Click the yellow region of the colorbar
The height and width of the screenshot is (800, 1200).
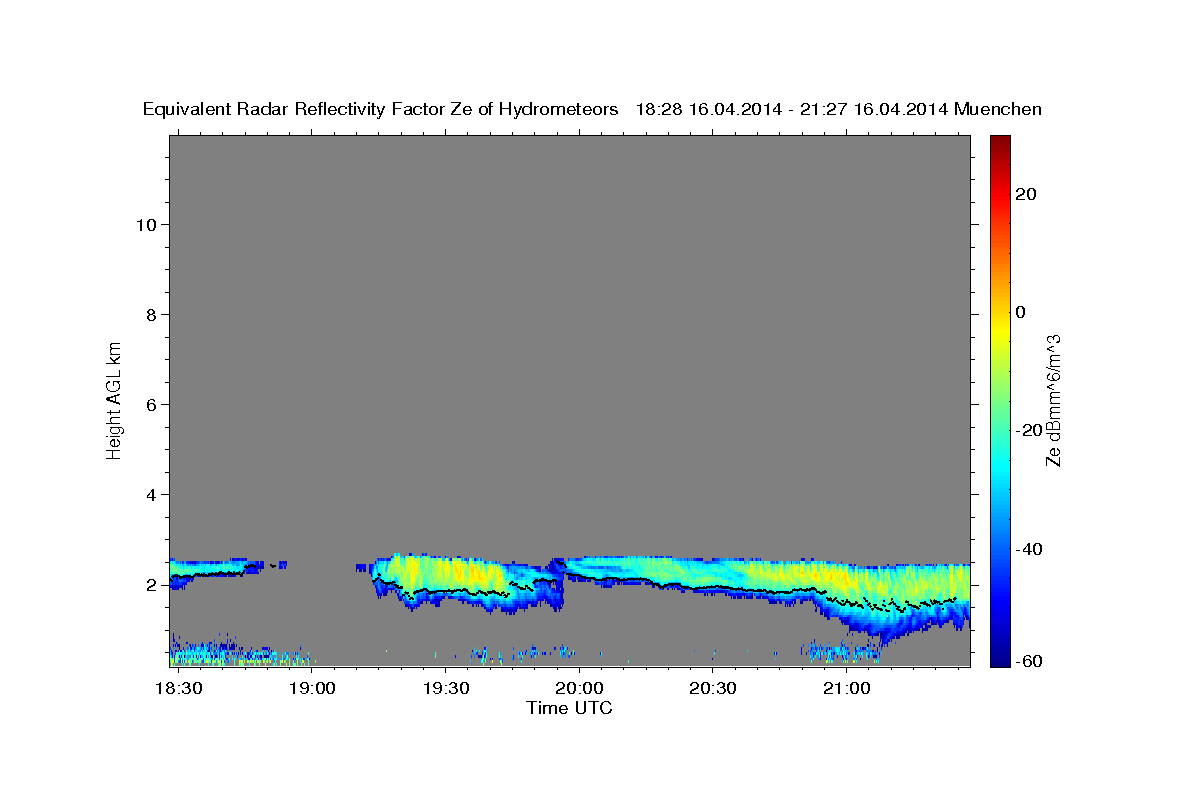pos(999,330)
